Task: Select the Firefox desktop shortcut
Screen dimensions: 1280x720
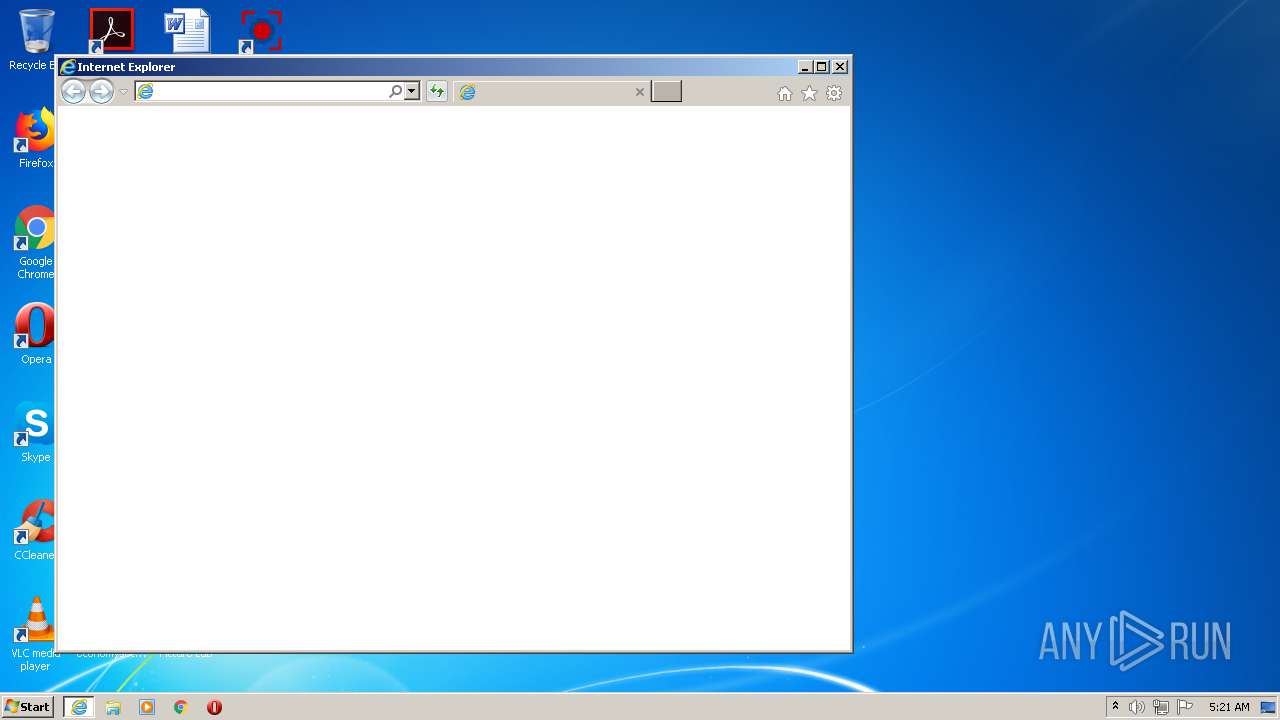Action: 35,139
